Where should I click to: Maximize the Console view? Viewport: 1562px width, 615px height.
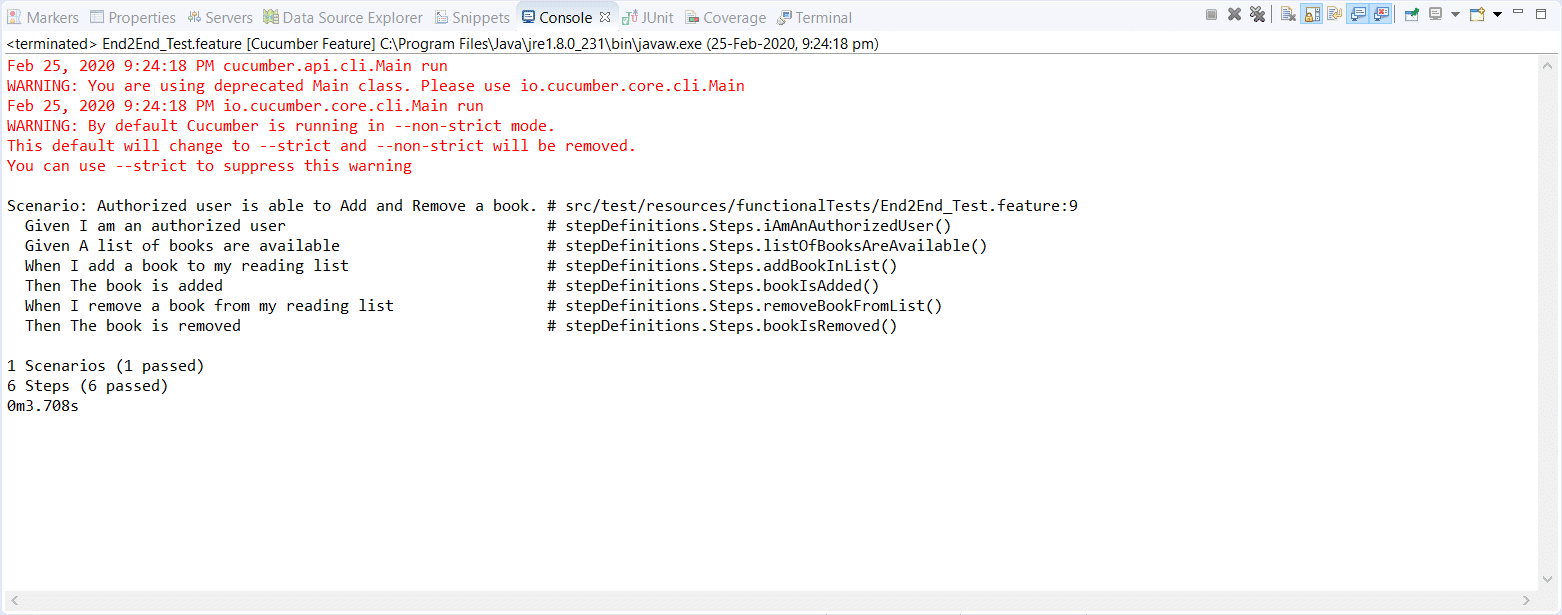[x=1541, y=14]
